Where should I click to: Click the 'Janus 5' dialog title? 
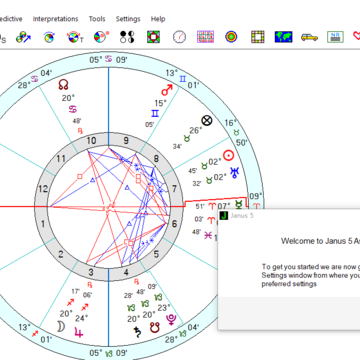click(242, 216)
